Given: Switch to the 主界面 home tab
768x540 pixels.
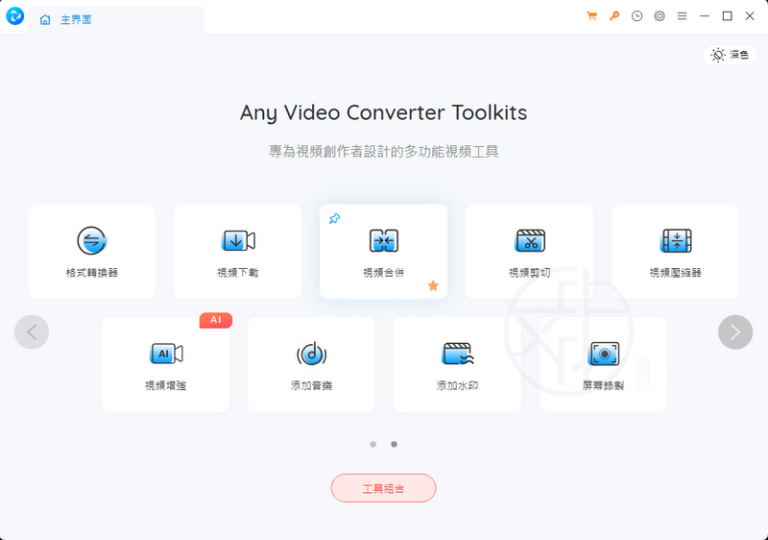Looking at the screenshot, I should coord(66,19).
